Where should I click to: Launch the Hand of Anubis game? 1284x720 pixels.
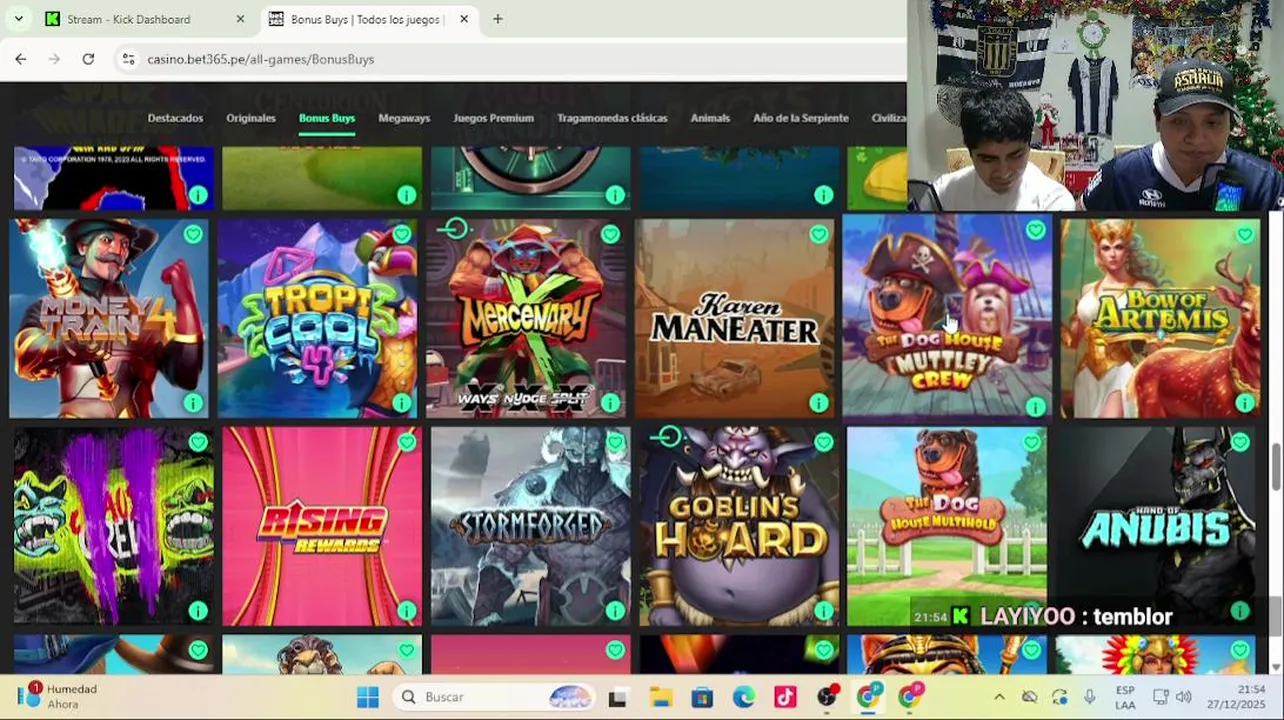point(1156,526)
